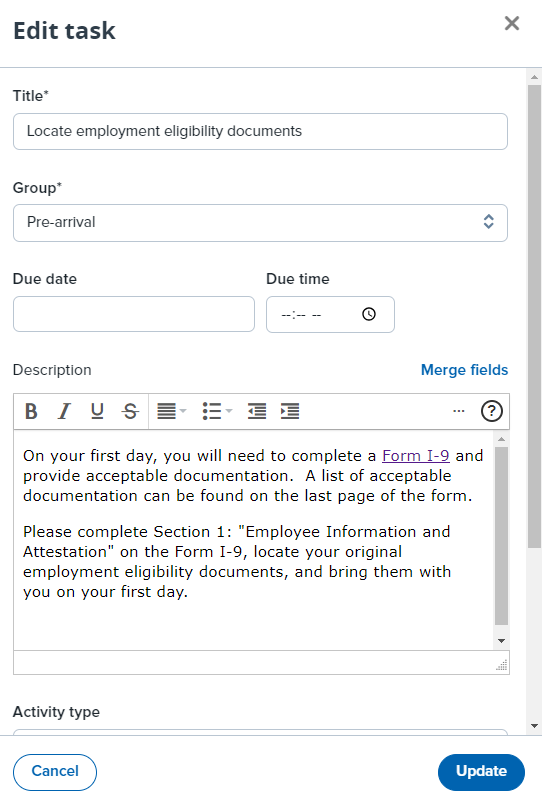Click the Update button
Image resolution: width=542 pixels, height=801 pixels.
click(x=481, y=771)
